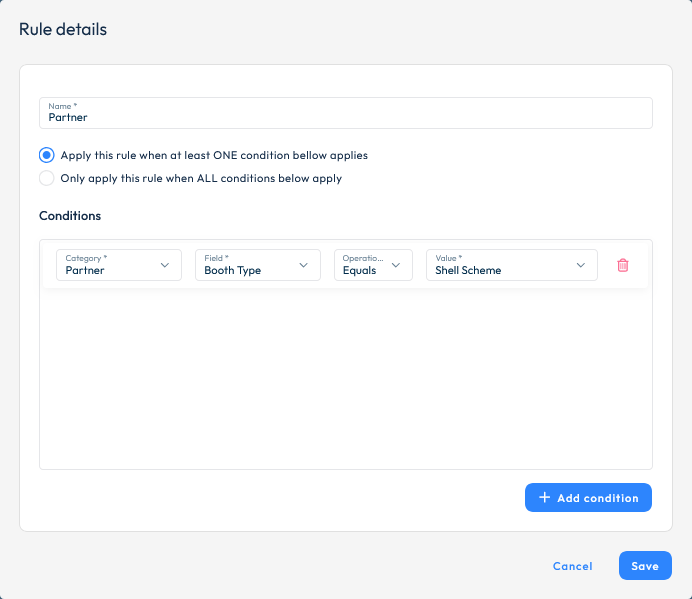Cancel the rule details dialog

572,566
